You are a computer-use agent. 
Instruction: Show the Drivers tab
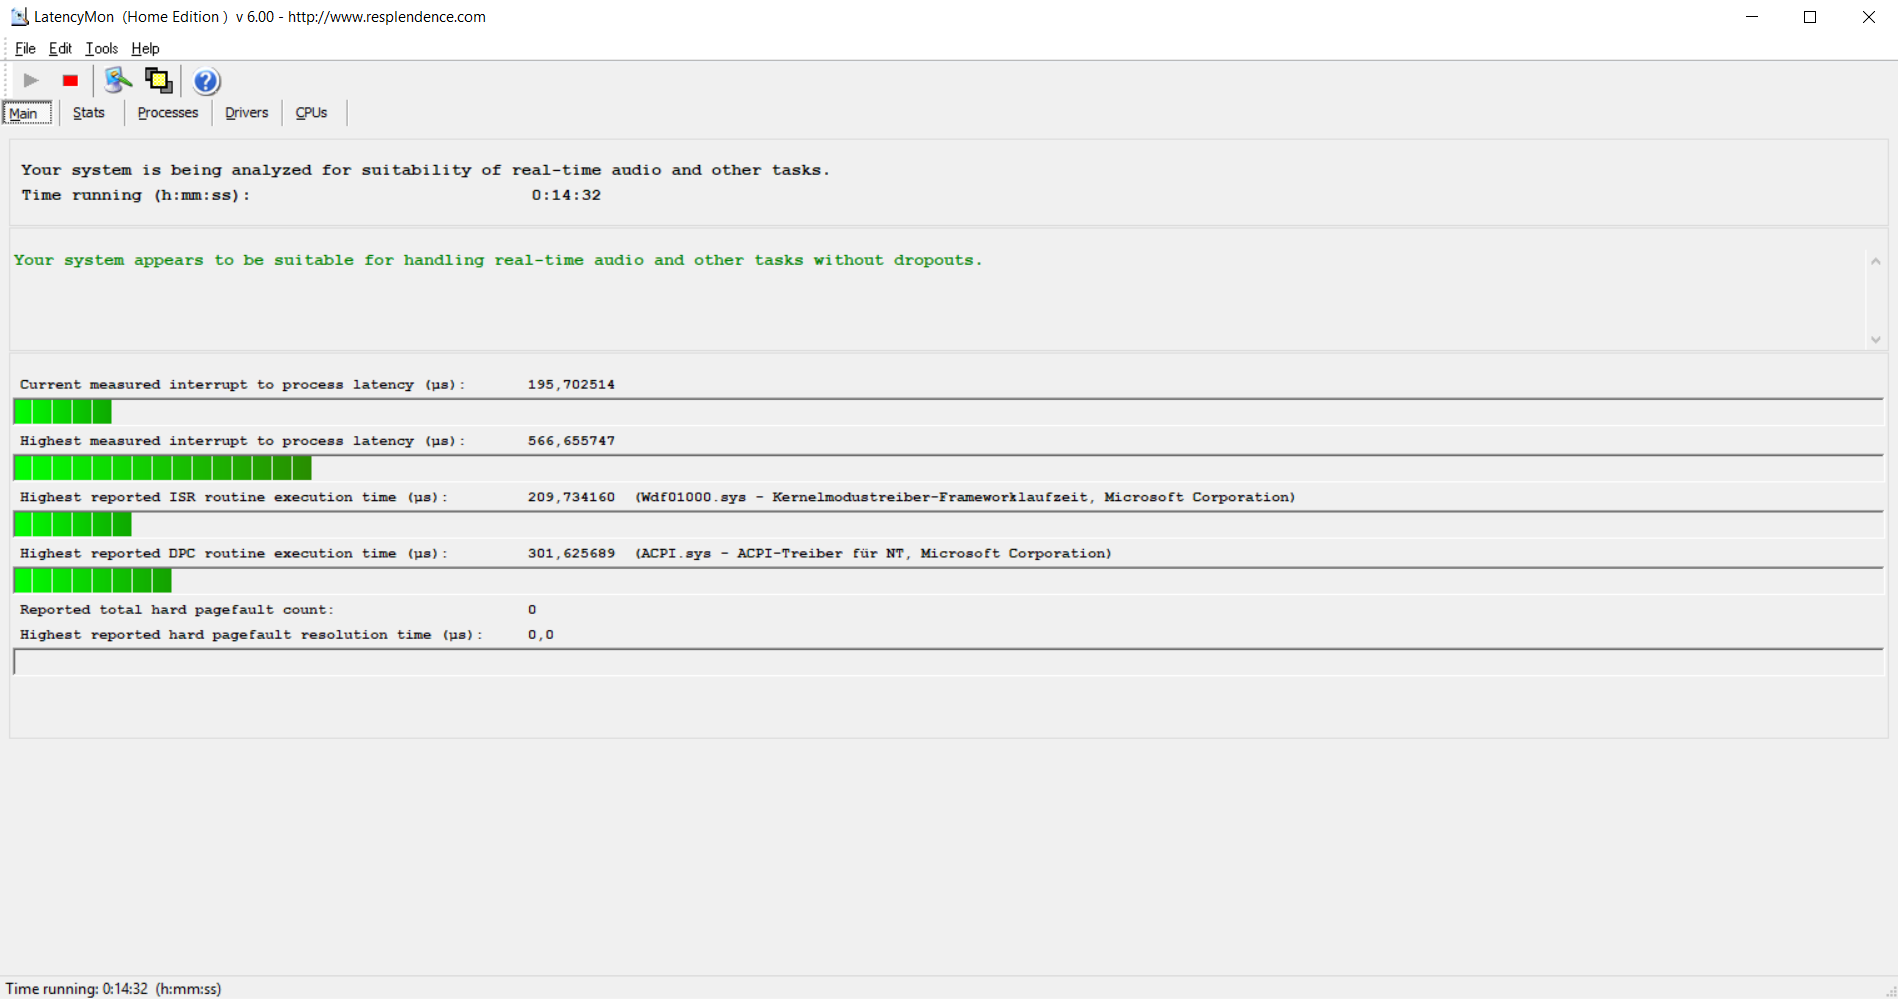[x=246, y=113]
